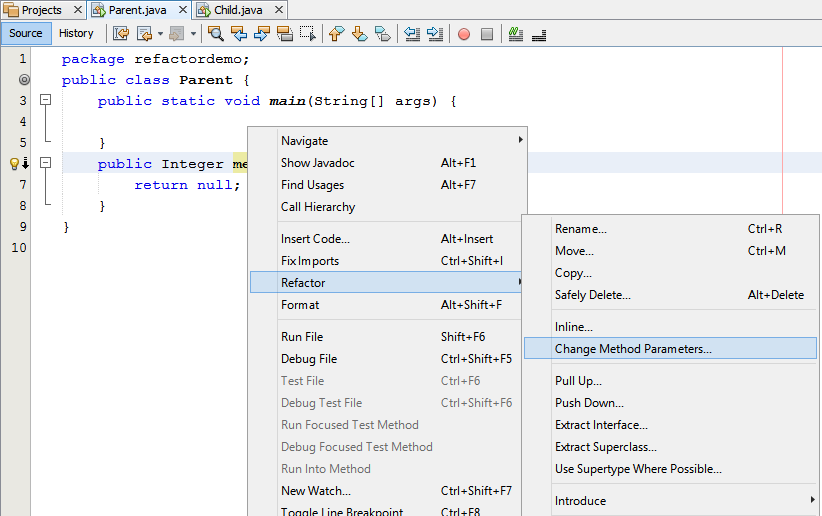The height and width of the screenshot is (516, 822).
Task: Toggle the Source view button
Action: point(26,33)
